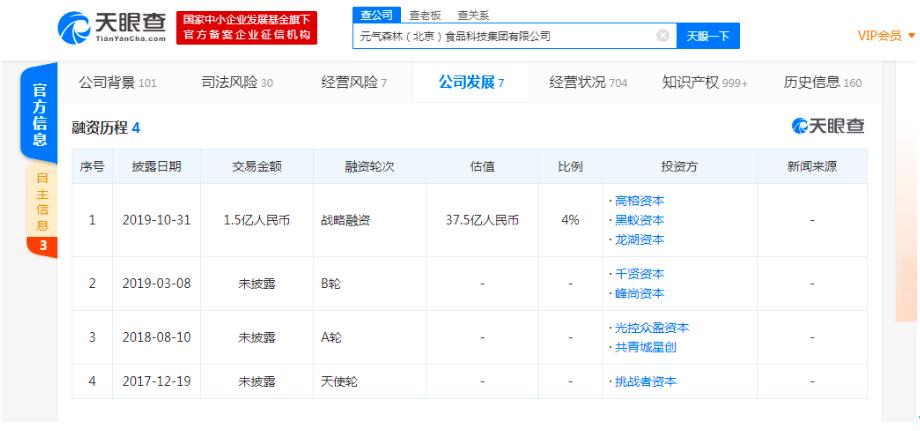Screen dimensions: 920x431
Task: Select the 查老板 search tab
Action: (425, 15)
